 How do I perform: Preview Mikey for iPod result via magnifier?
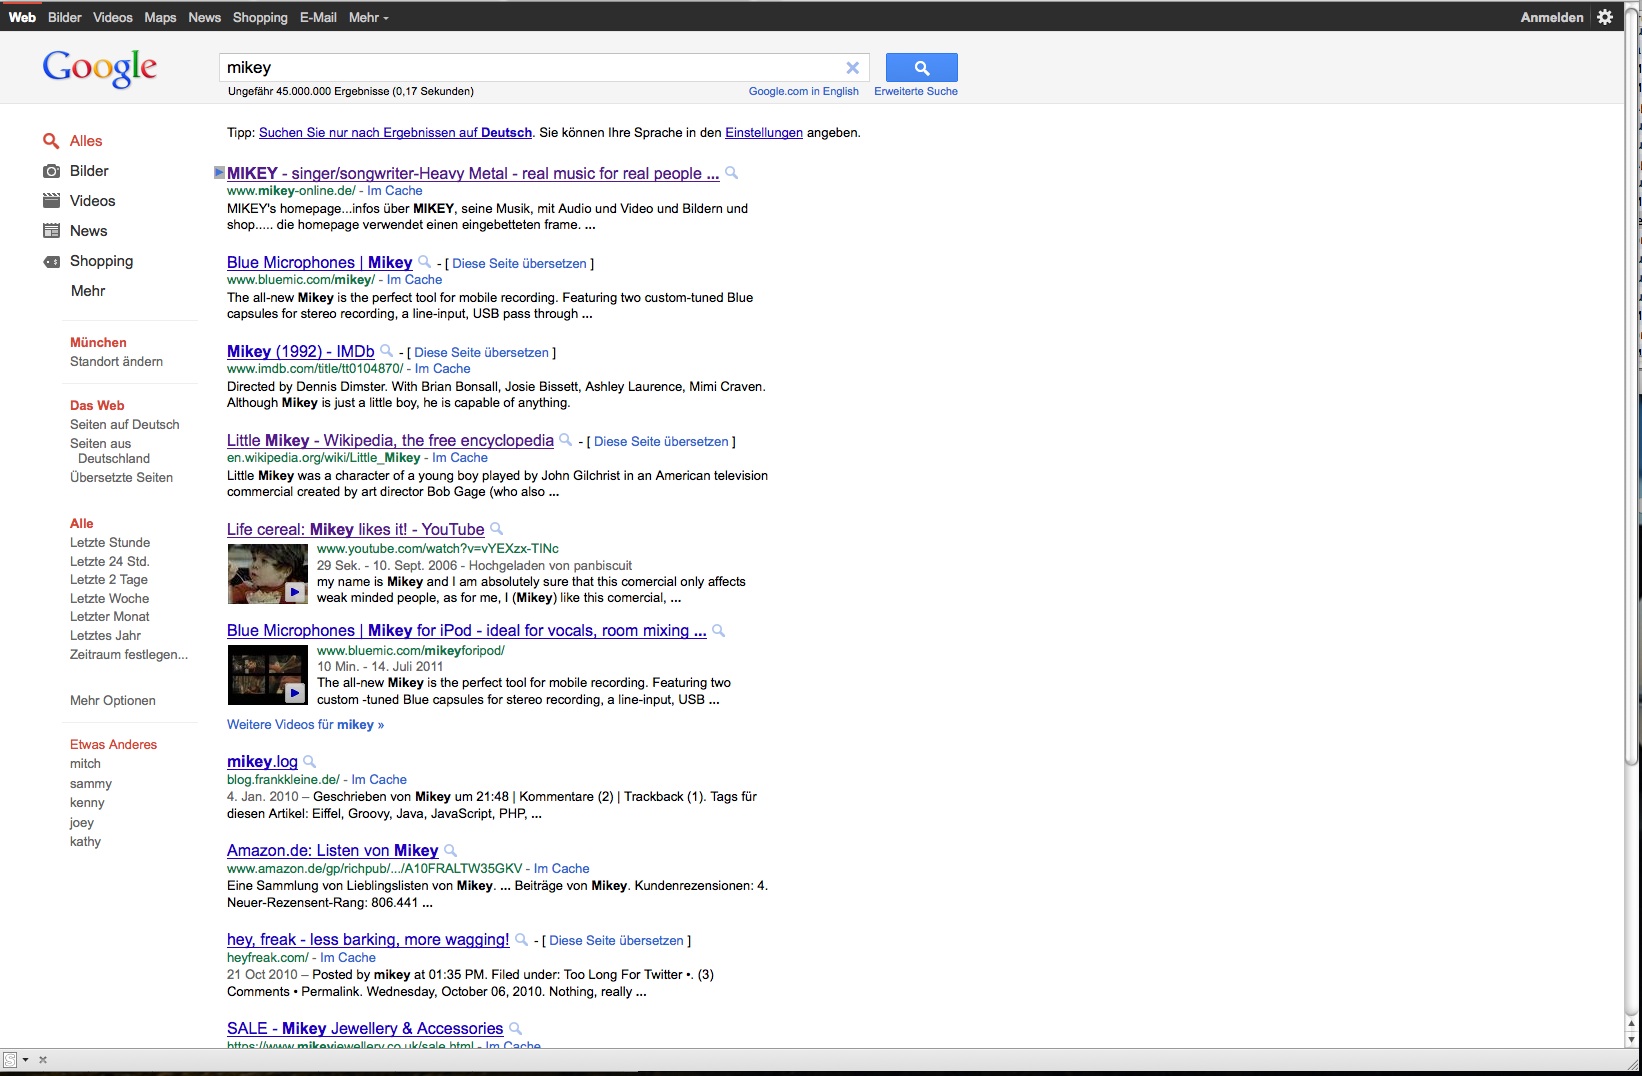[x=718, y=631]
